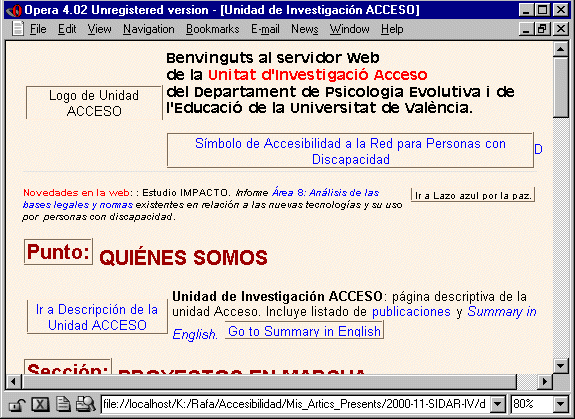Image resolution: width=575 pixels, height=419 pixels.
Task: Click the red 'Unitat d'Investigació Acceso' text
Action: click(318, 75)
